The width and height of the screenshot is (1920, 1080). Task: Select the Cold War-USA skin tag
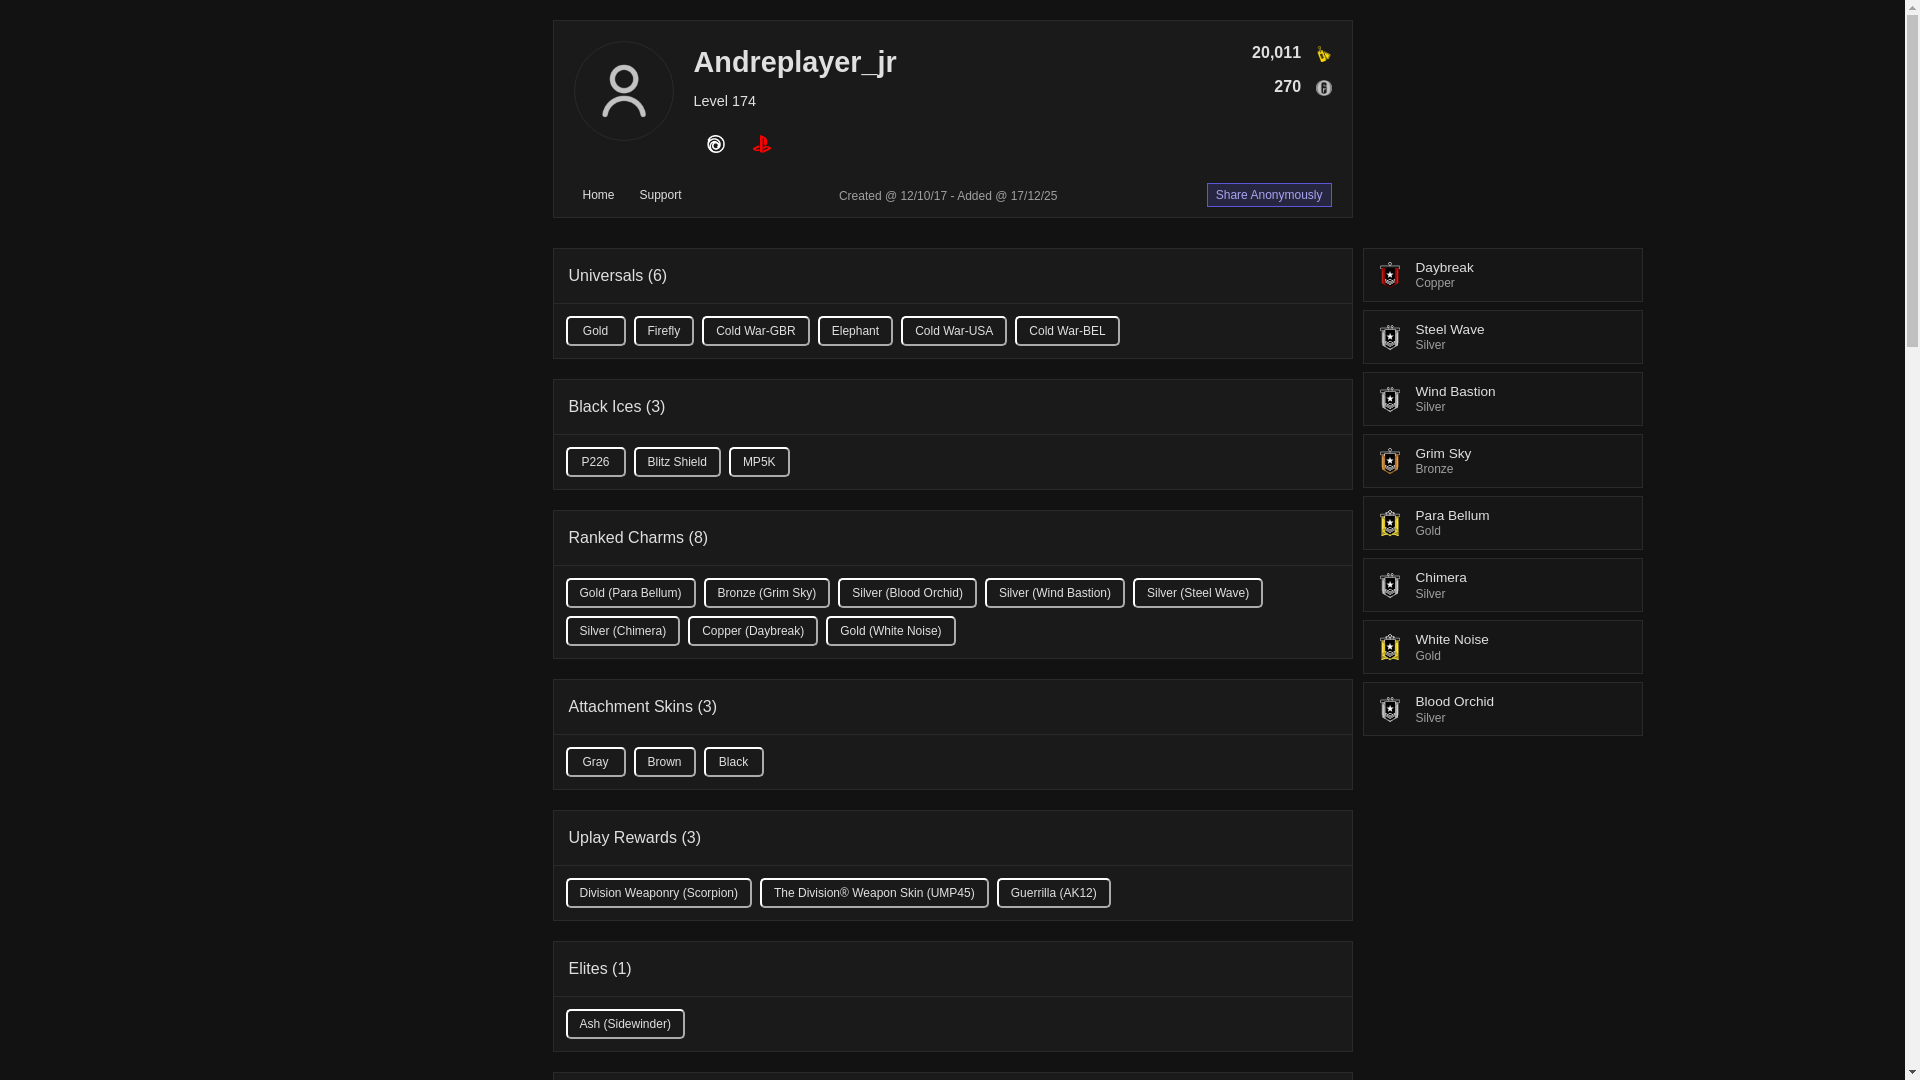pyautogui.click(x=954, y=331)
